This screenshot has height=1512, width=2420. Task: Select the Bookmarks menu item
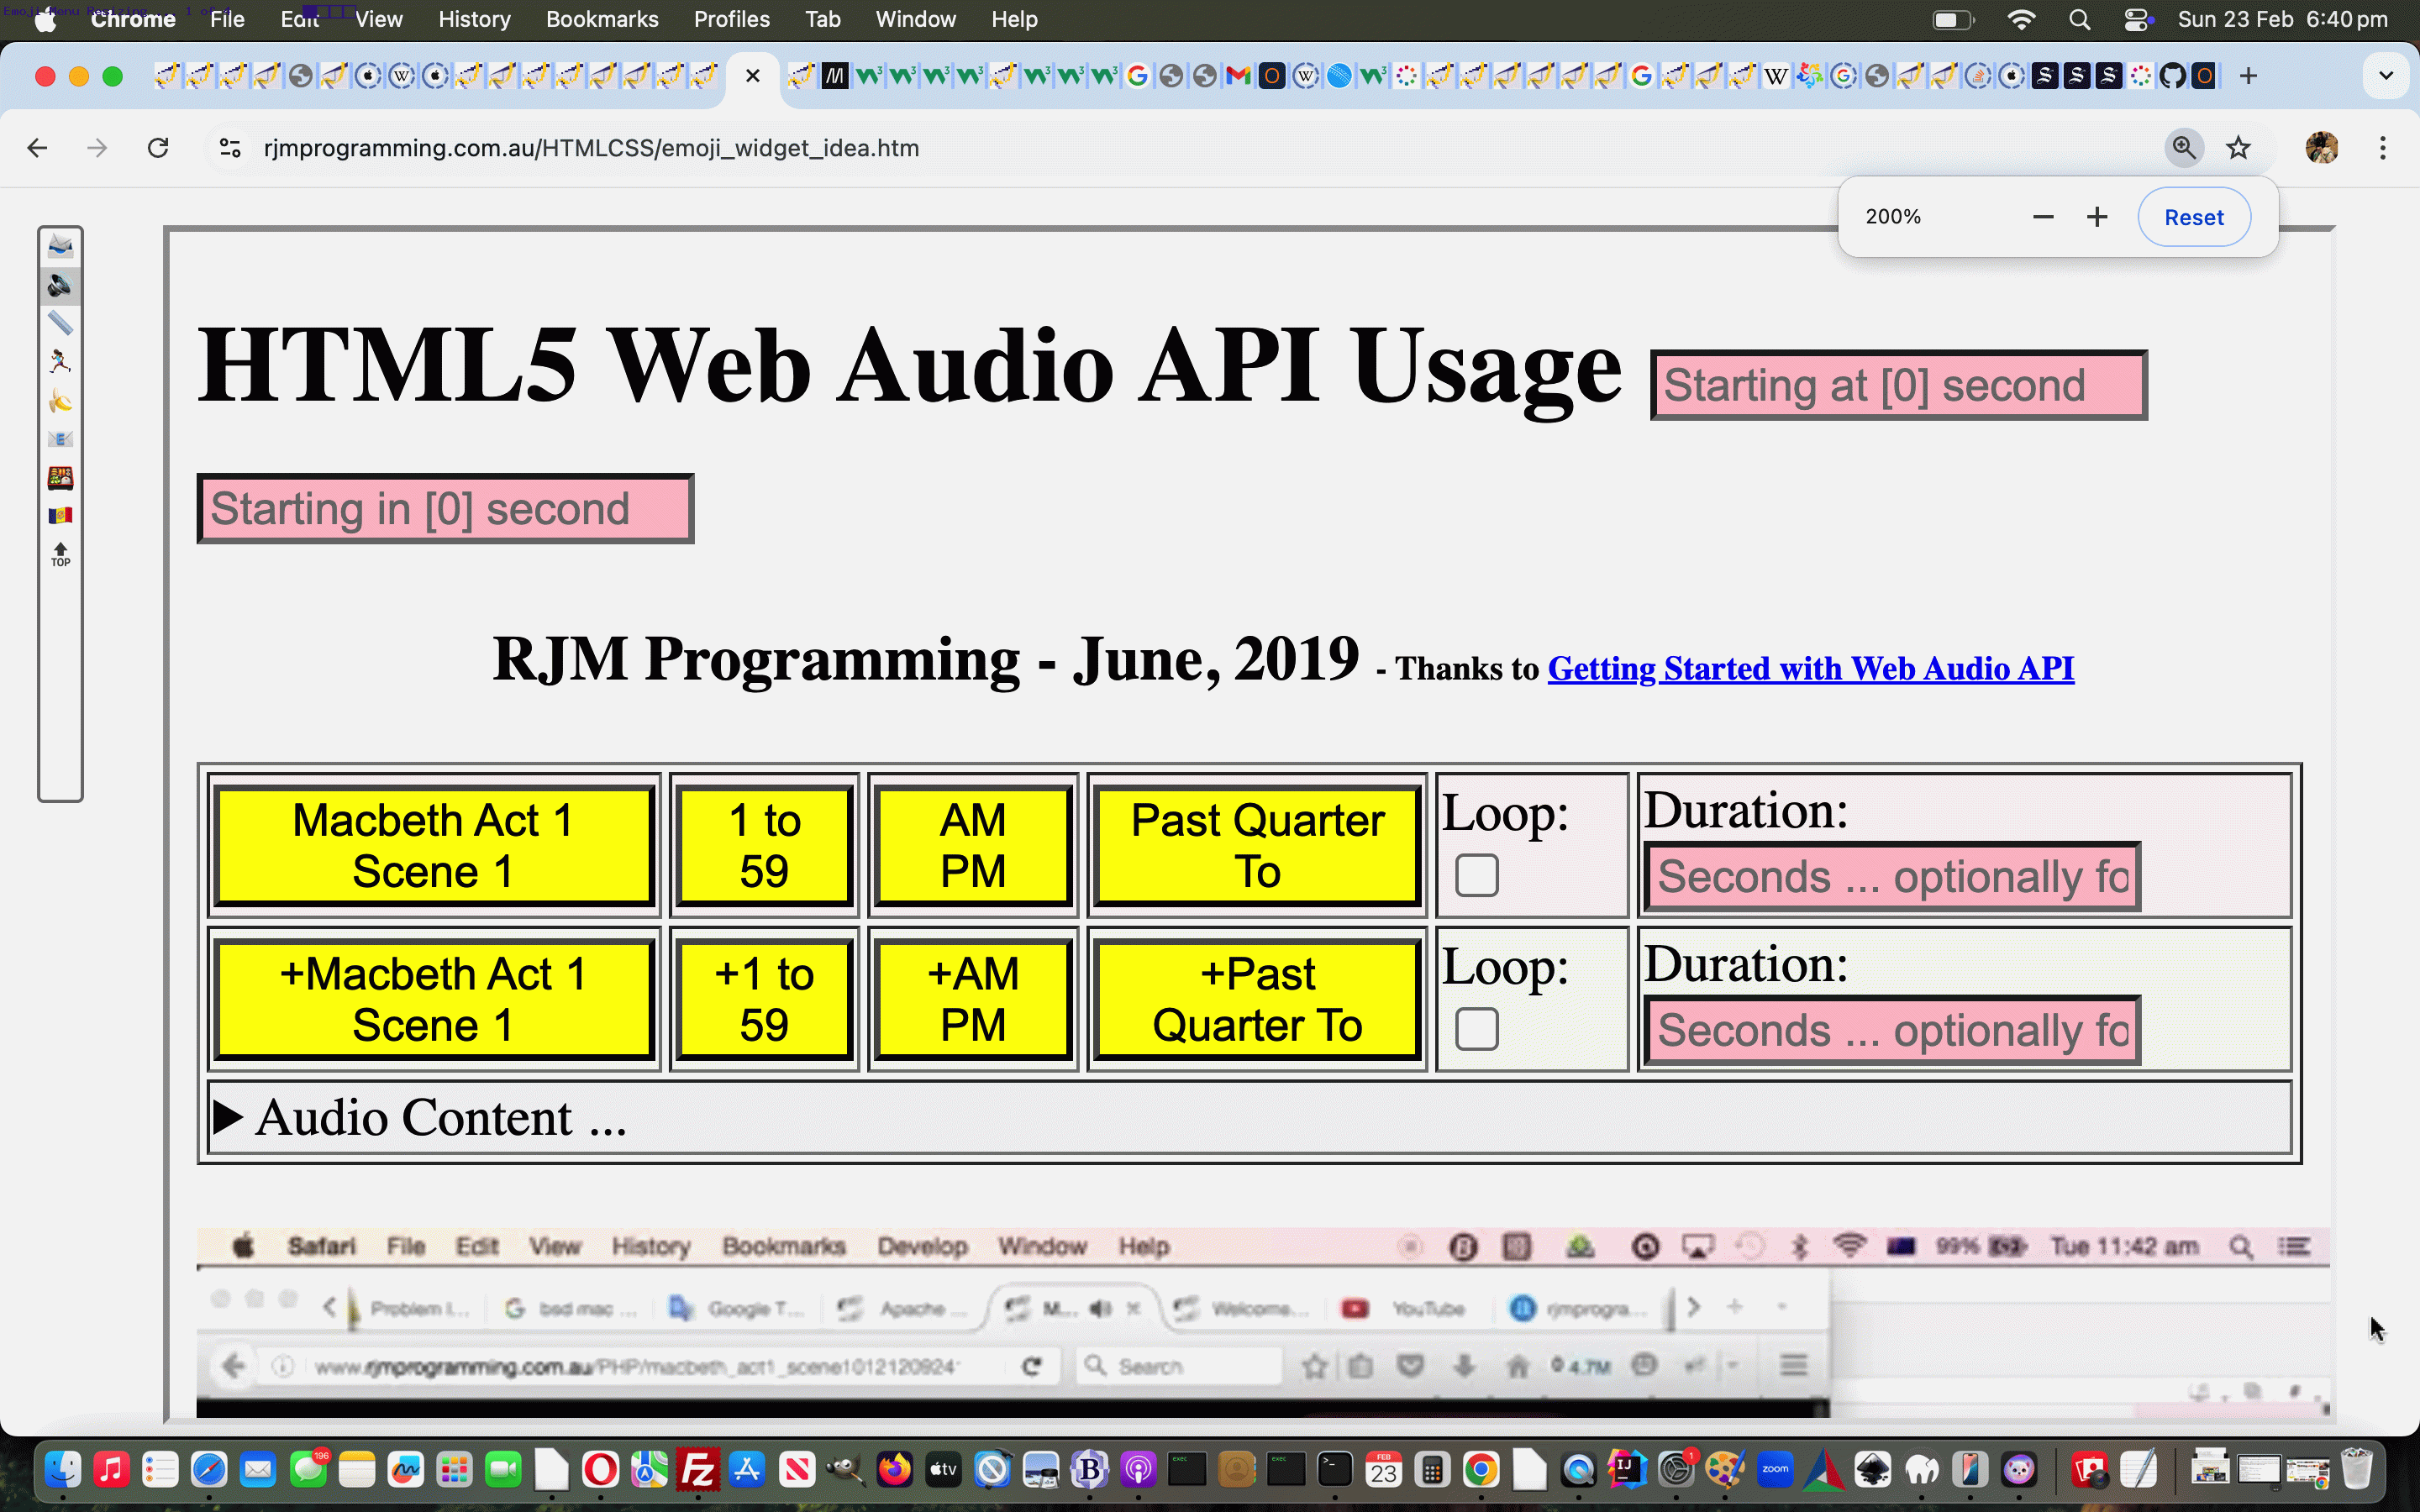click(x=599, y=19)
